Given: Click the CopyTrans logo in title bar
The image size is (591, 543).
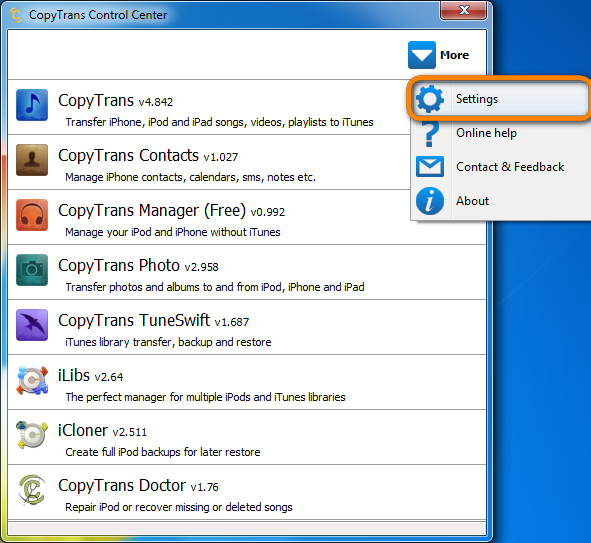Looking at the screenshot, I should click(16, 15).
